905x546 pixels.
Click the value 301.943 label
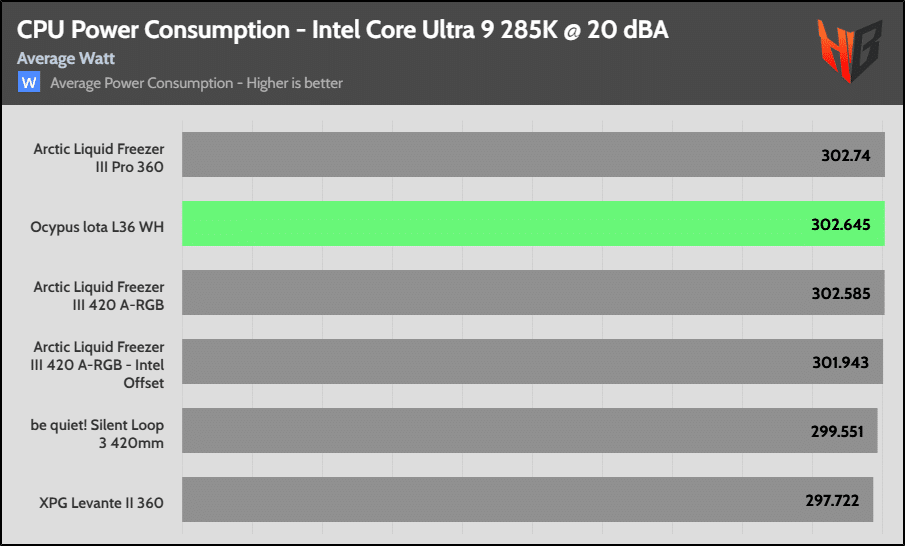click(840, 362)
